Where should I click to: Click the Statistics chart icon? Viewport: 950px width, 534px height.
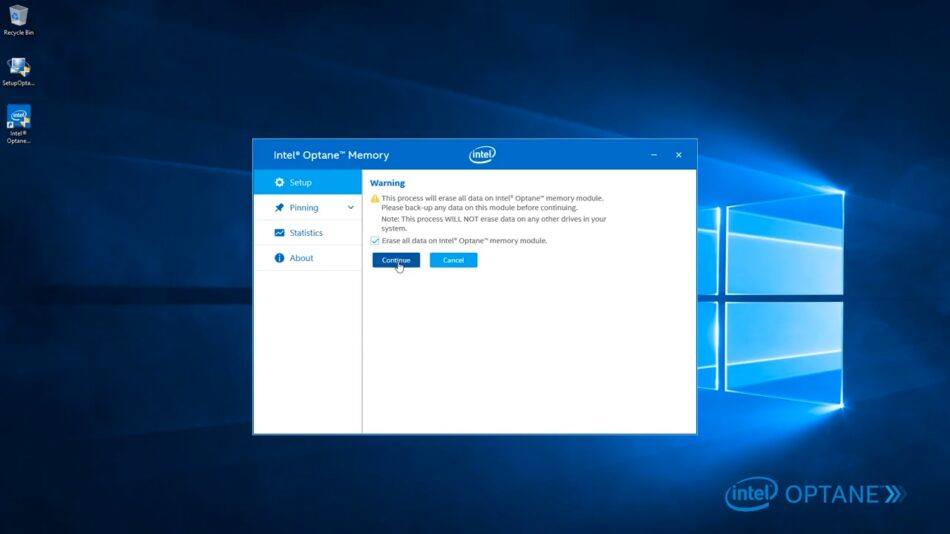(x=279, y=233)
